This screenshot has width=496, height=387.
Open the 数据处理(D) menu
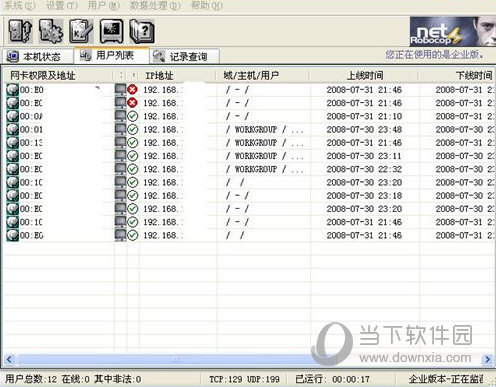tap(155, 6)
